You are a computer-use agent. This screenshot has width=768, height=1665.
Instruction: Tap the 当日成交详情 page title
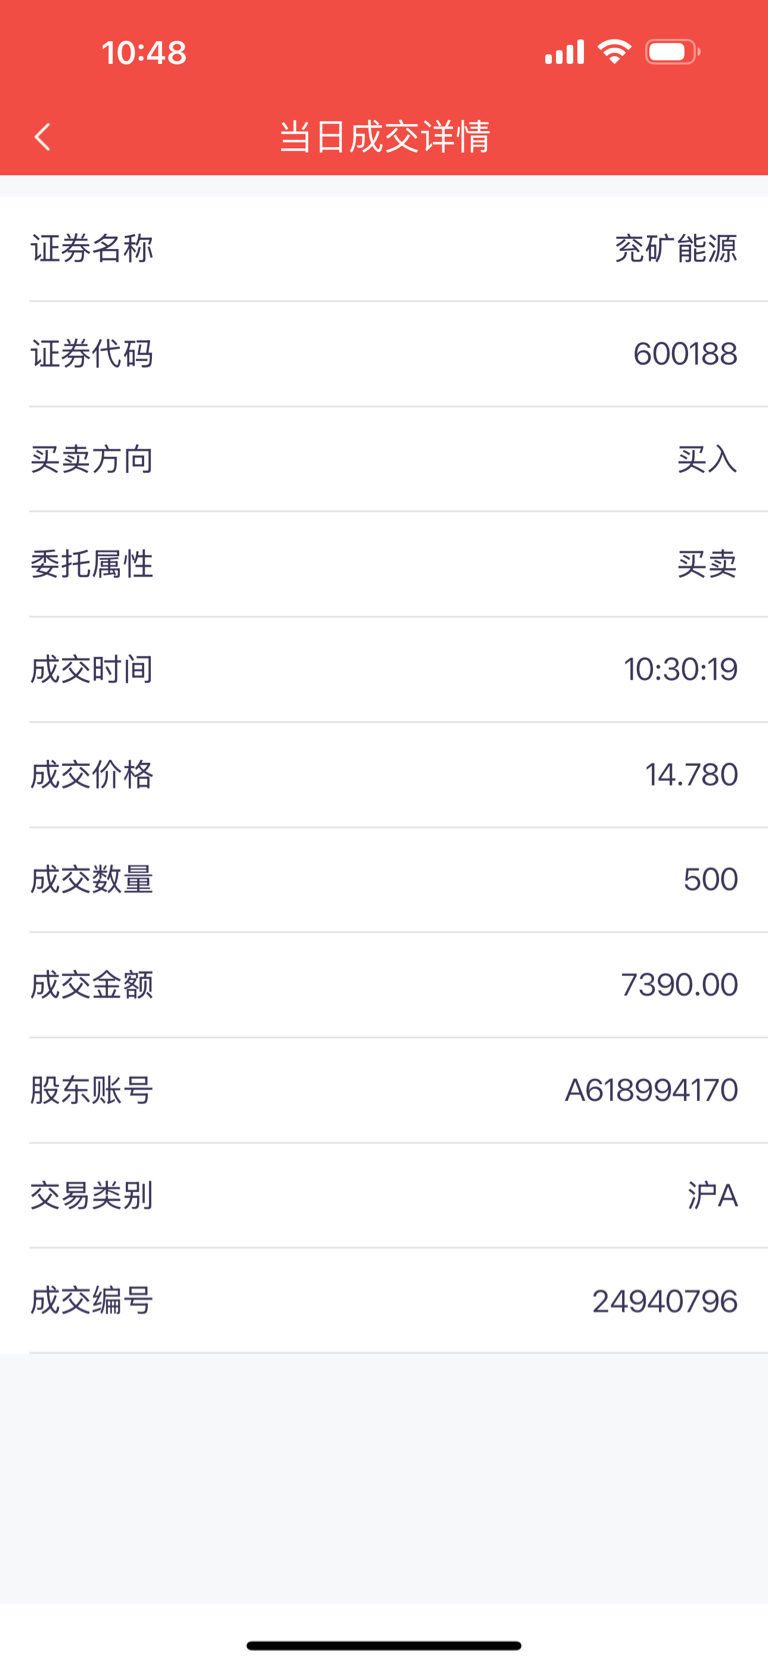[x=384, y=137]
